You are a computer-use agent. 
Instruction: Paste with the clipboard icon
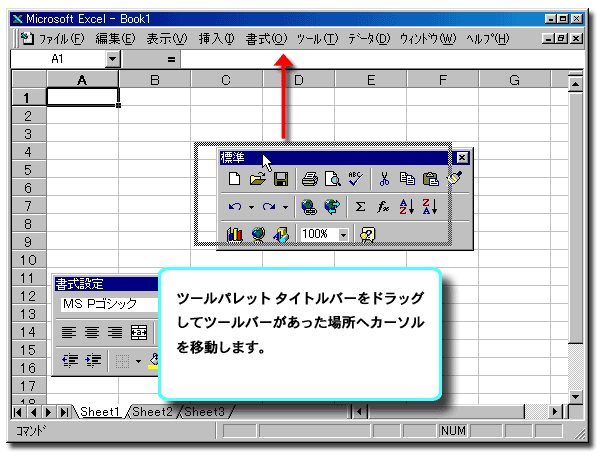(430, 179)
